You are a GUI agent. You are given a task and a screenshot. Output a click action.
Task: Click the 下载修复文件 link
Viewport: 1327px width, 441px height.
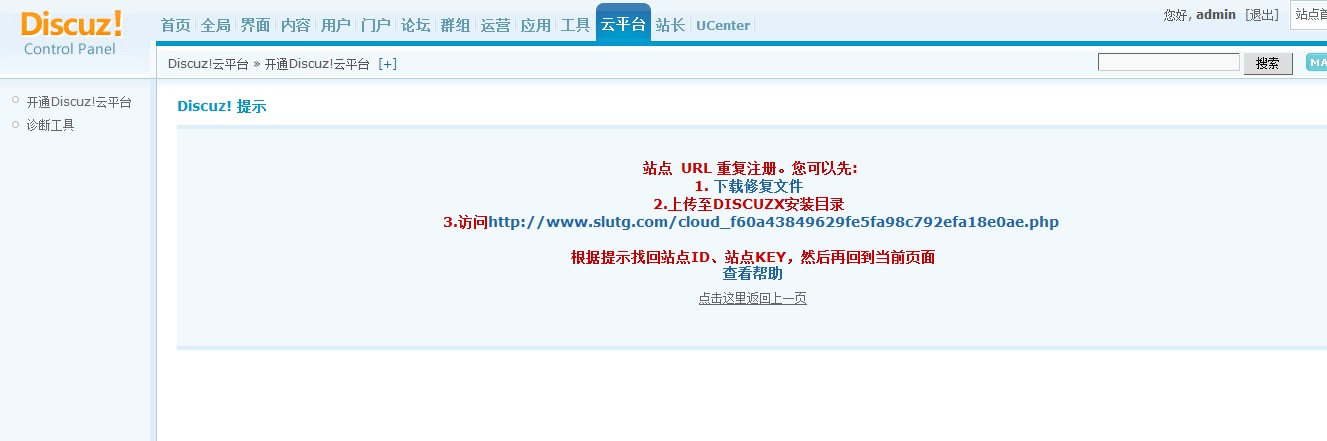pyautogui.click(x=758, y=186)
